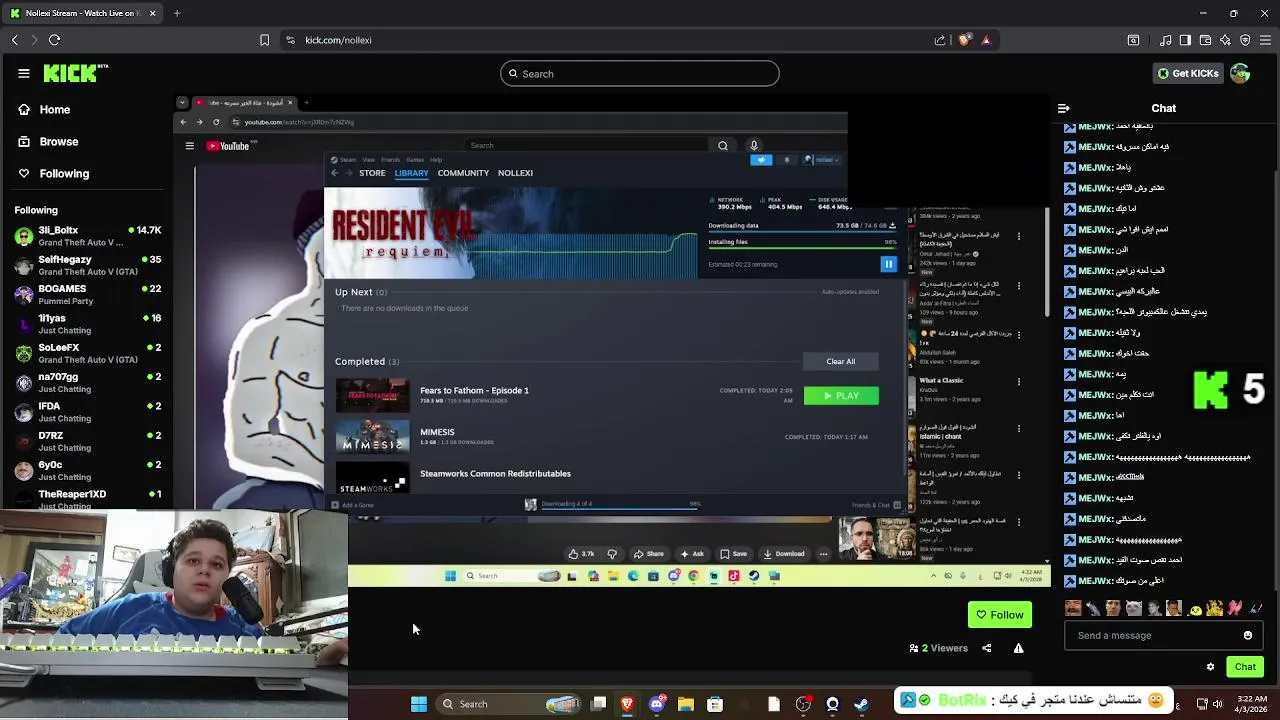
Task: Open Steam from the taskbar
Action: click(861, 704)
